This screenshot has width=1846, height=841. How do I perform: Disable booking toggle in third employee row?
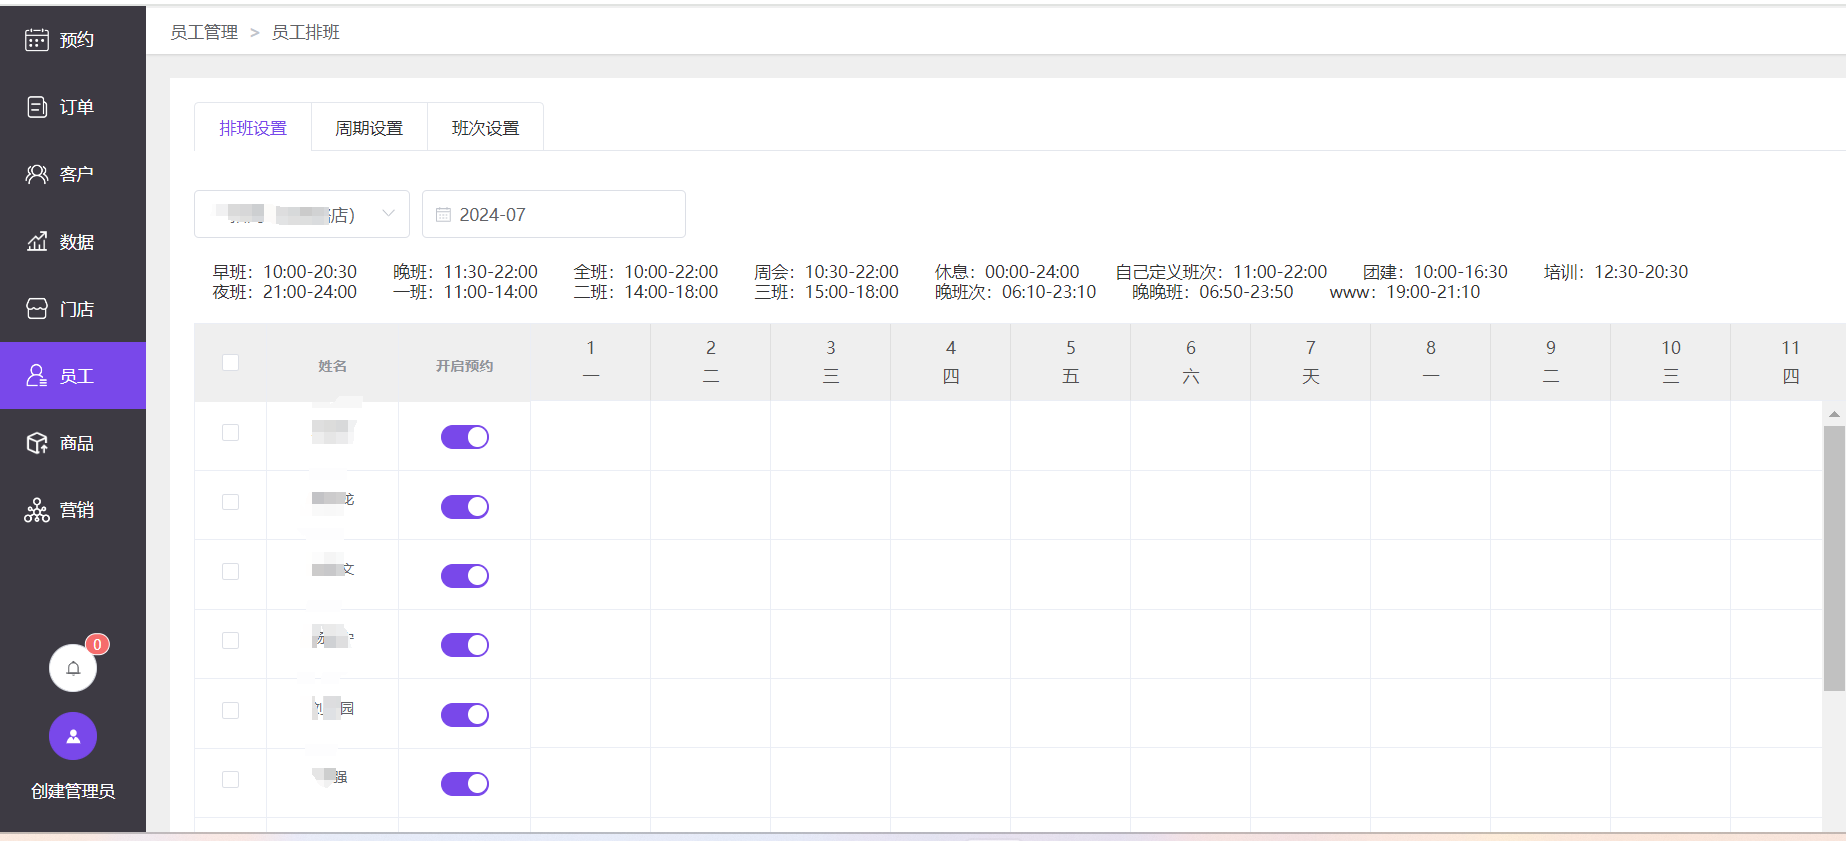tap(465, 576)
